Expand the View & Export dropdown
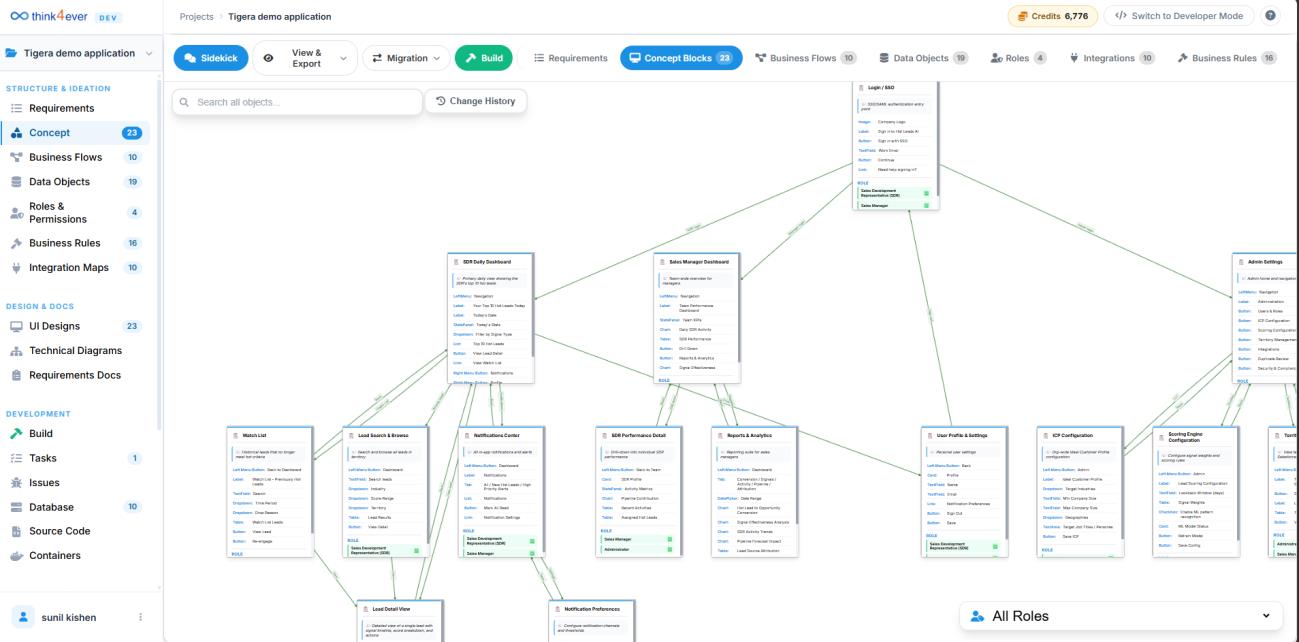Viewport: 1299px width, 642px height. point(304,58)
